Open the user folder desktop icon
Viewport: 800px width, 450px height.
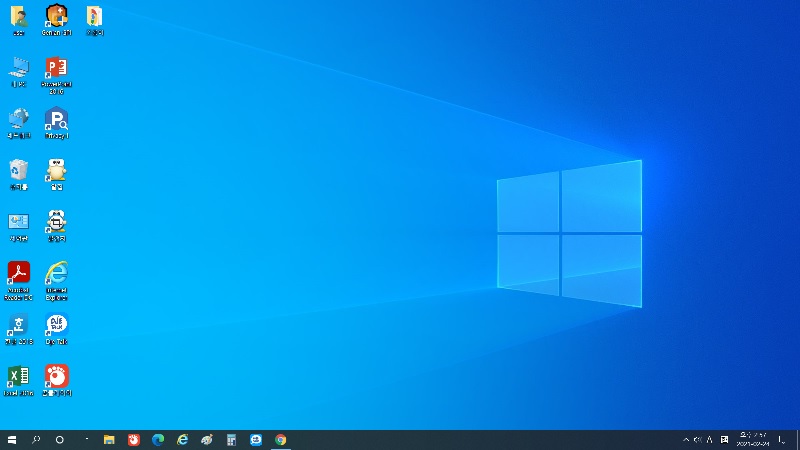19,20
